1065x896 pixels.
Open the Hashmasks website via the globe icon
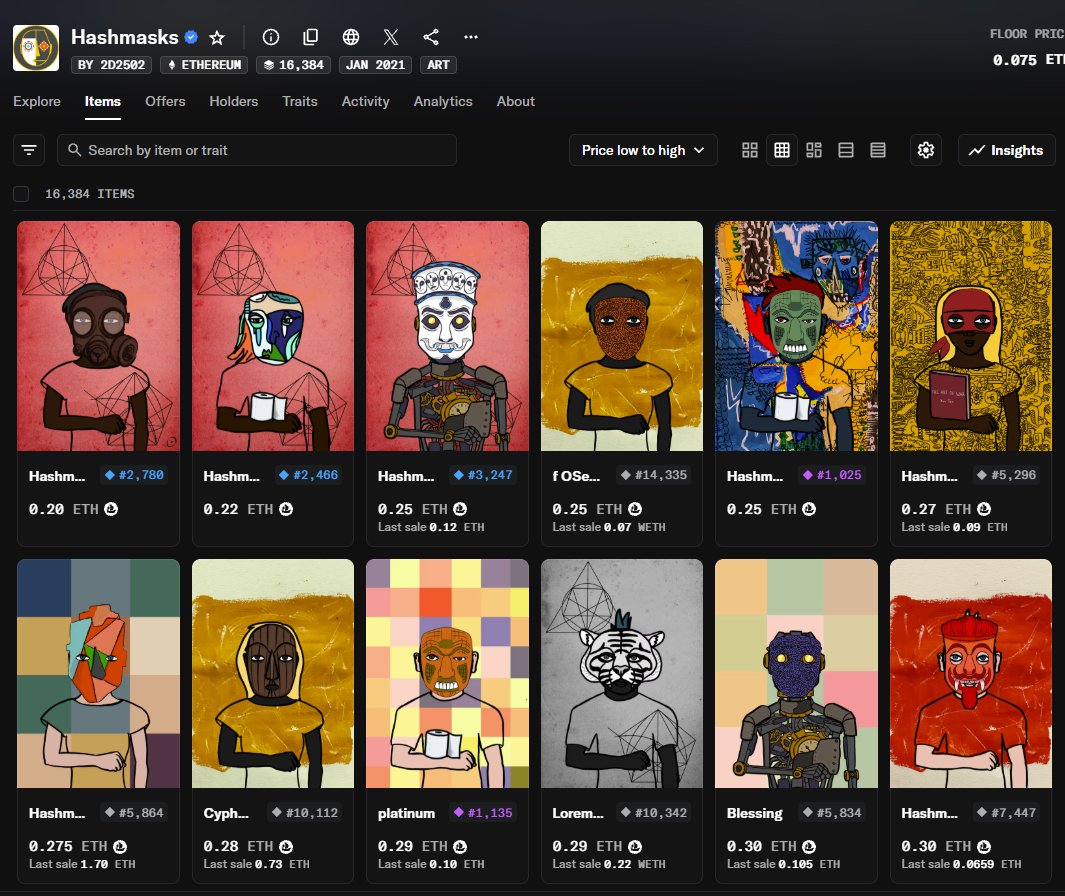[350, 37]
